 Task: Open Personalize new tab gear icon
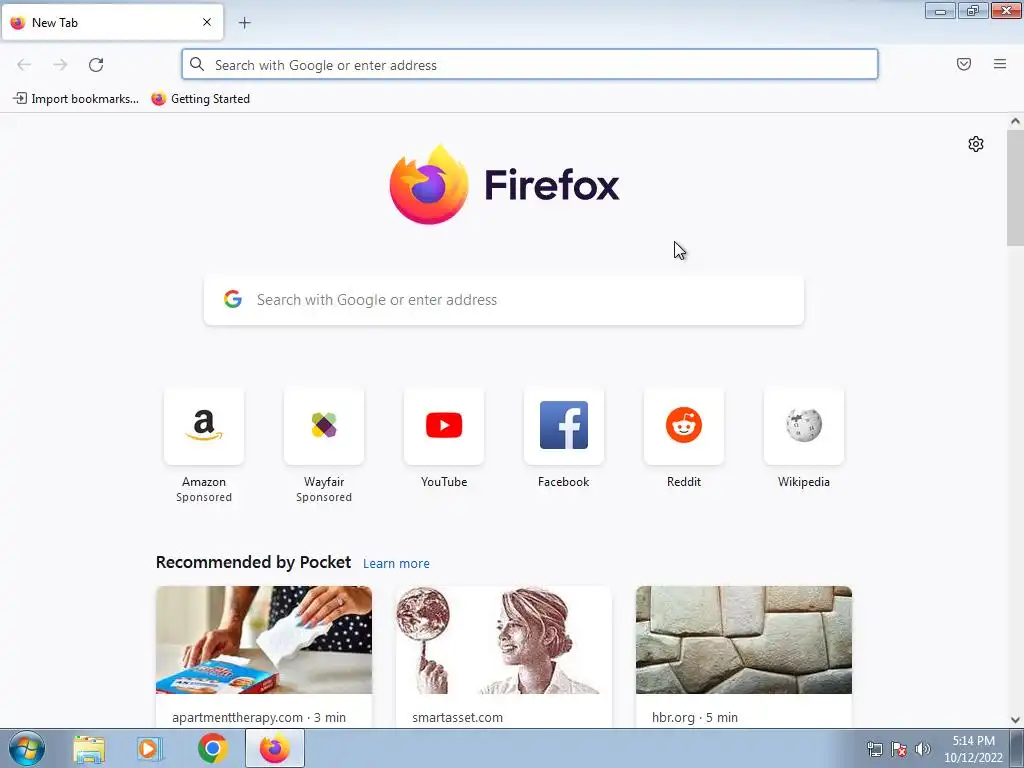tap(976, 144)
